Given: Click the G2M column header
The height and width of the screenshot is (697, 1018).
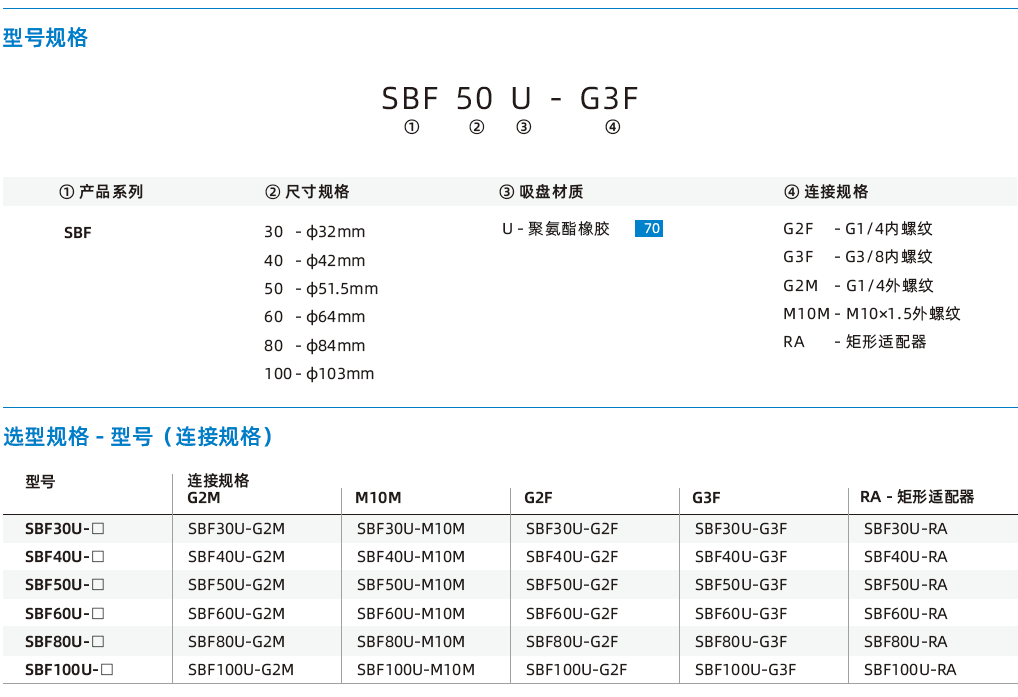Looking at the screenshot, I should coord(204,498).
